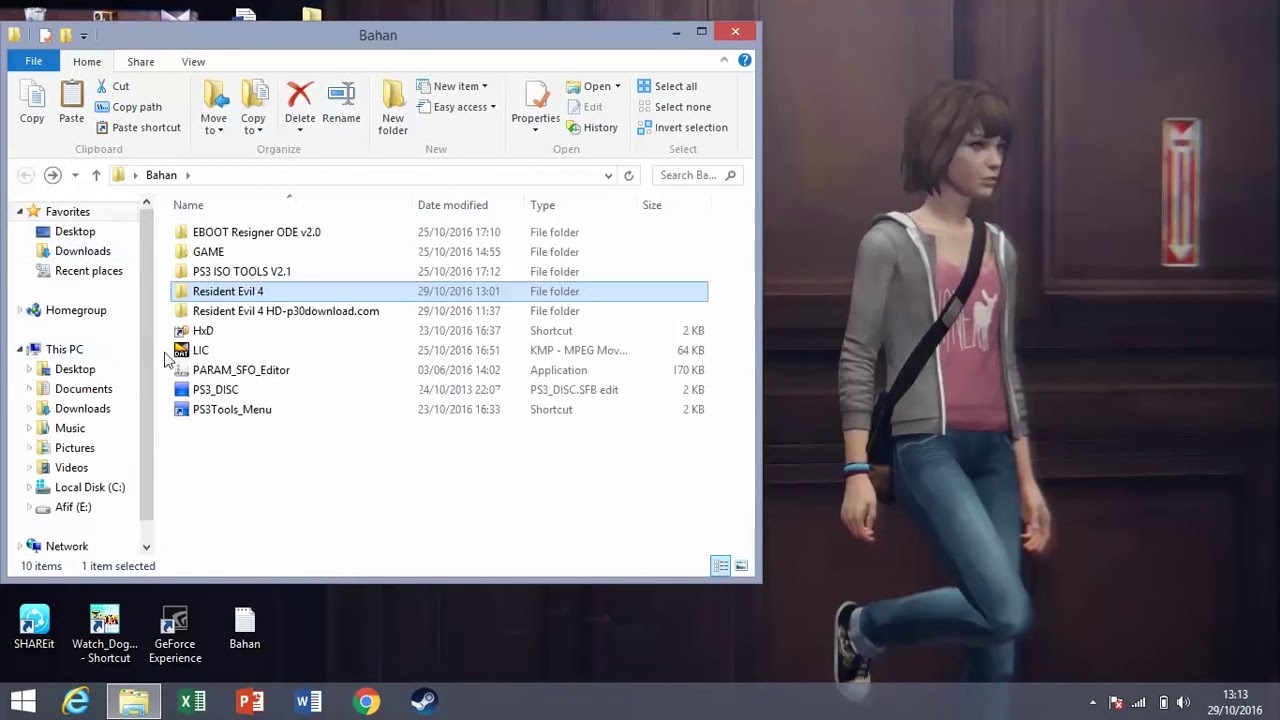1280x720 pixels.
Task: Switch to the Share ribbon tab
Action: [x=141, y=62]
